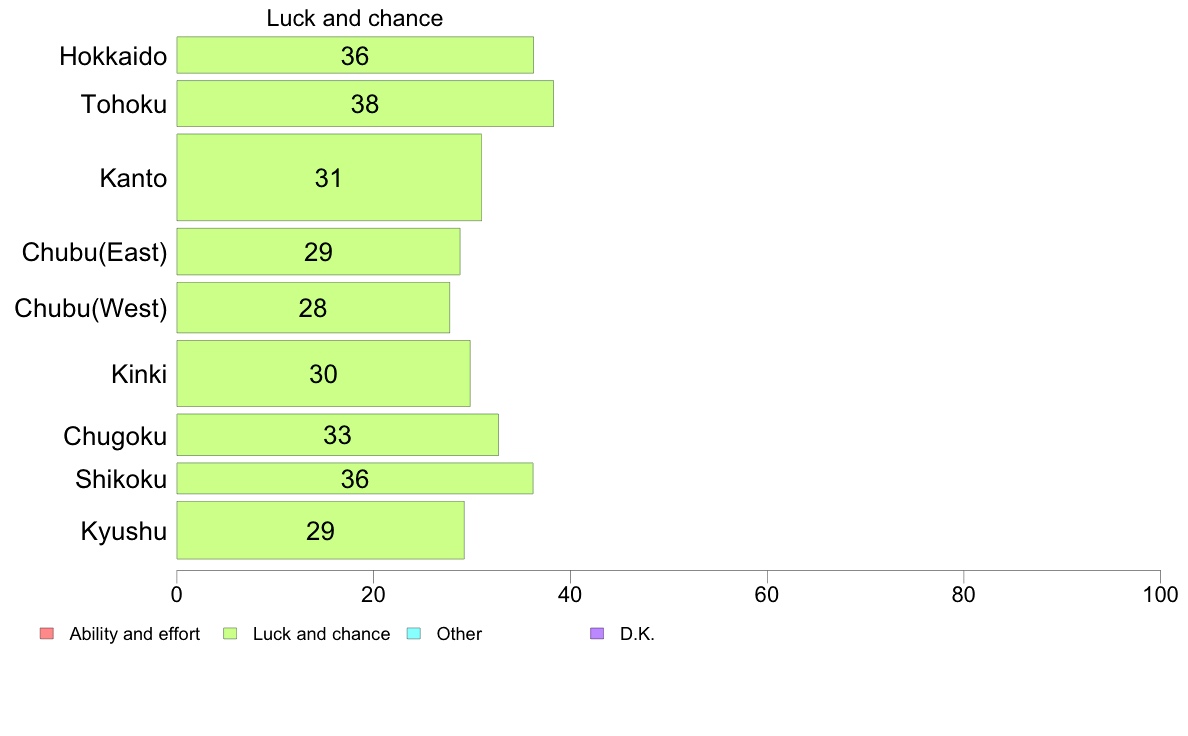Select the Kyushu bar showing 29
Image resolution: width=1188 pixels, height=736 pixels.
click(320, 531)
